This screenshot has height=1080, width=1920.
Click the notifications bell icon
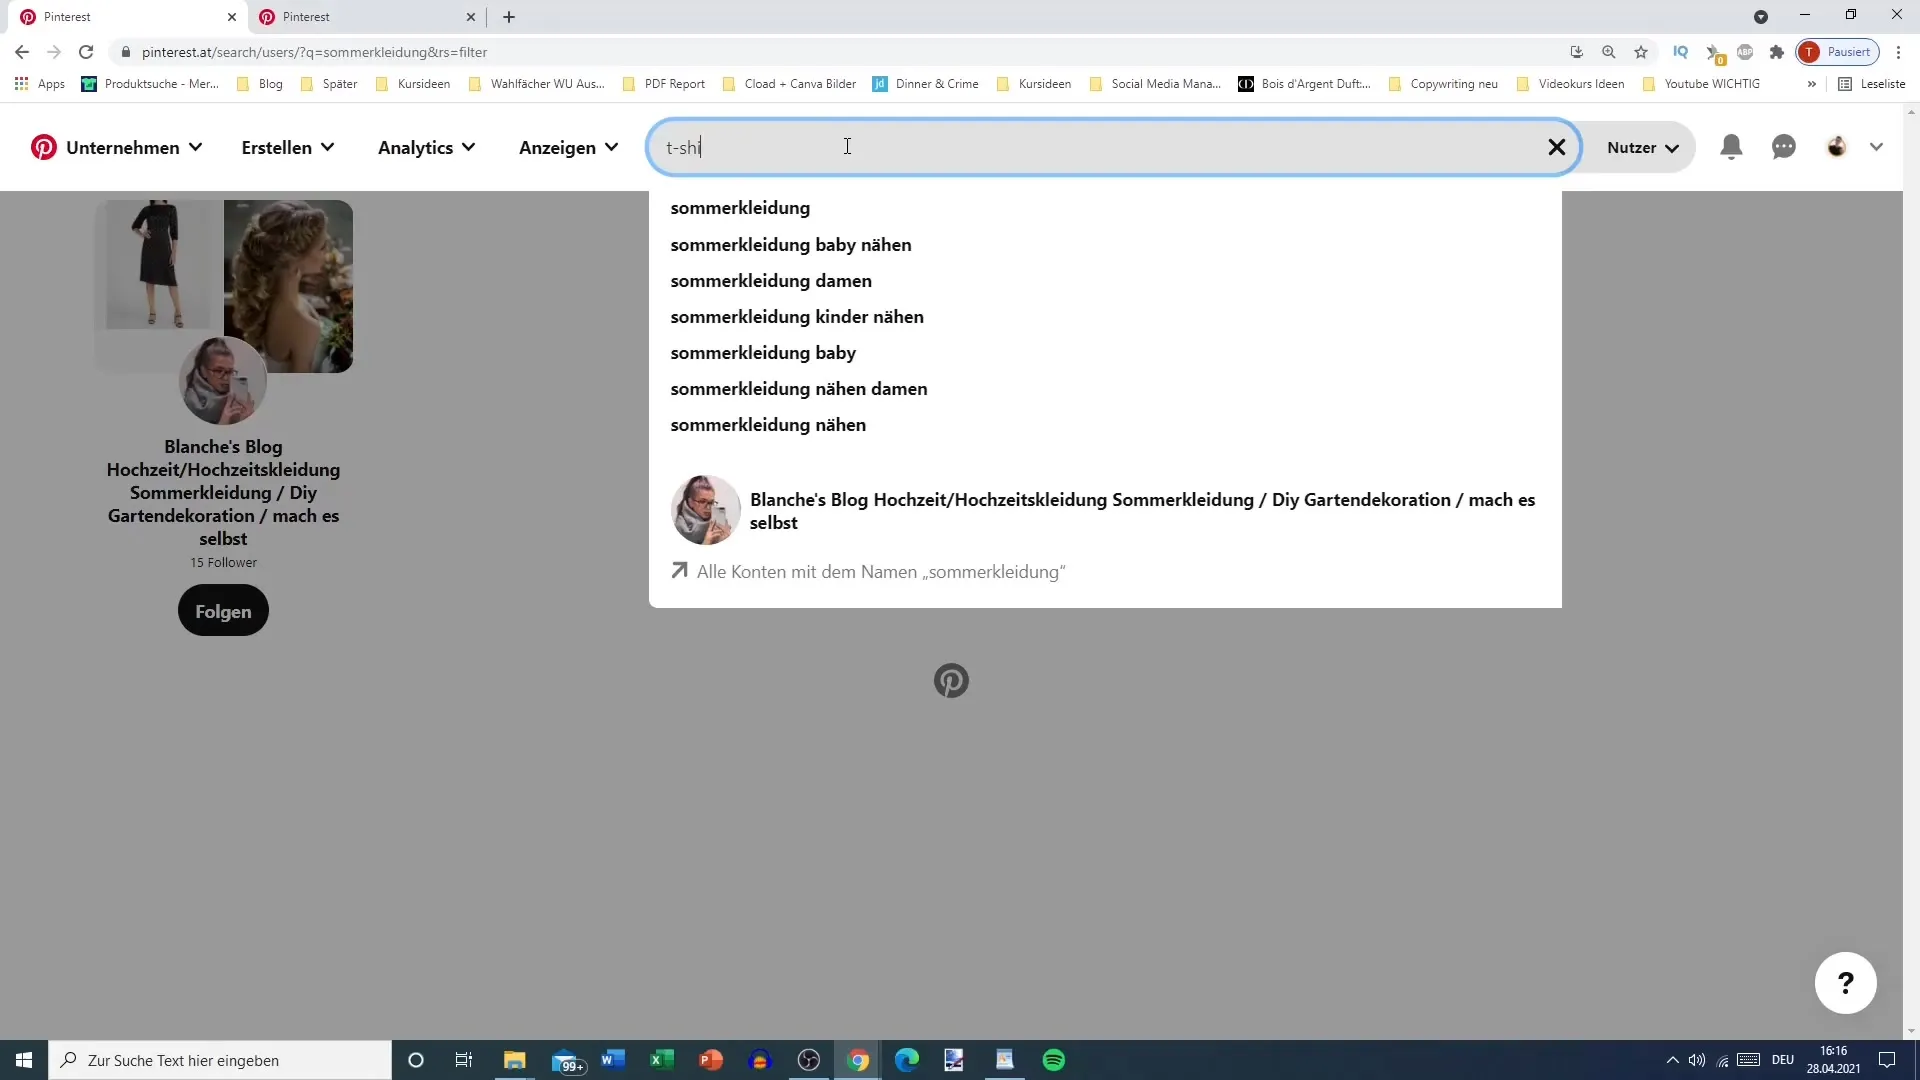tap(1731, 146)
